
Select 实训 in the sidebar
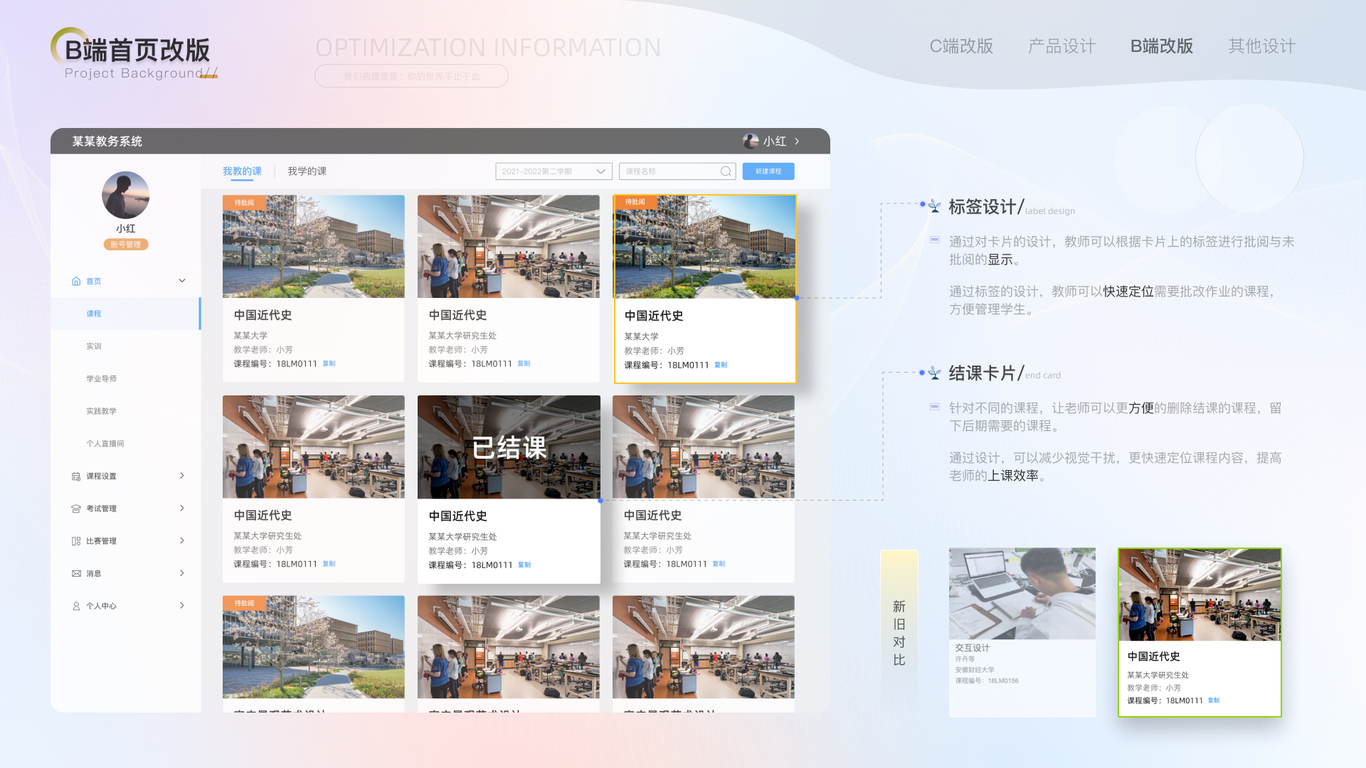[94, 346]
